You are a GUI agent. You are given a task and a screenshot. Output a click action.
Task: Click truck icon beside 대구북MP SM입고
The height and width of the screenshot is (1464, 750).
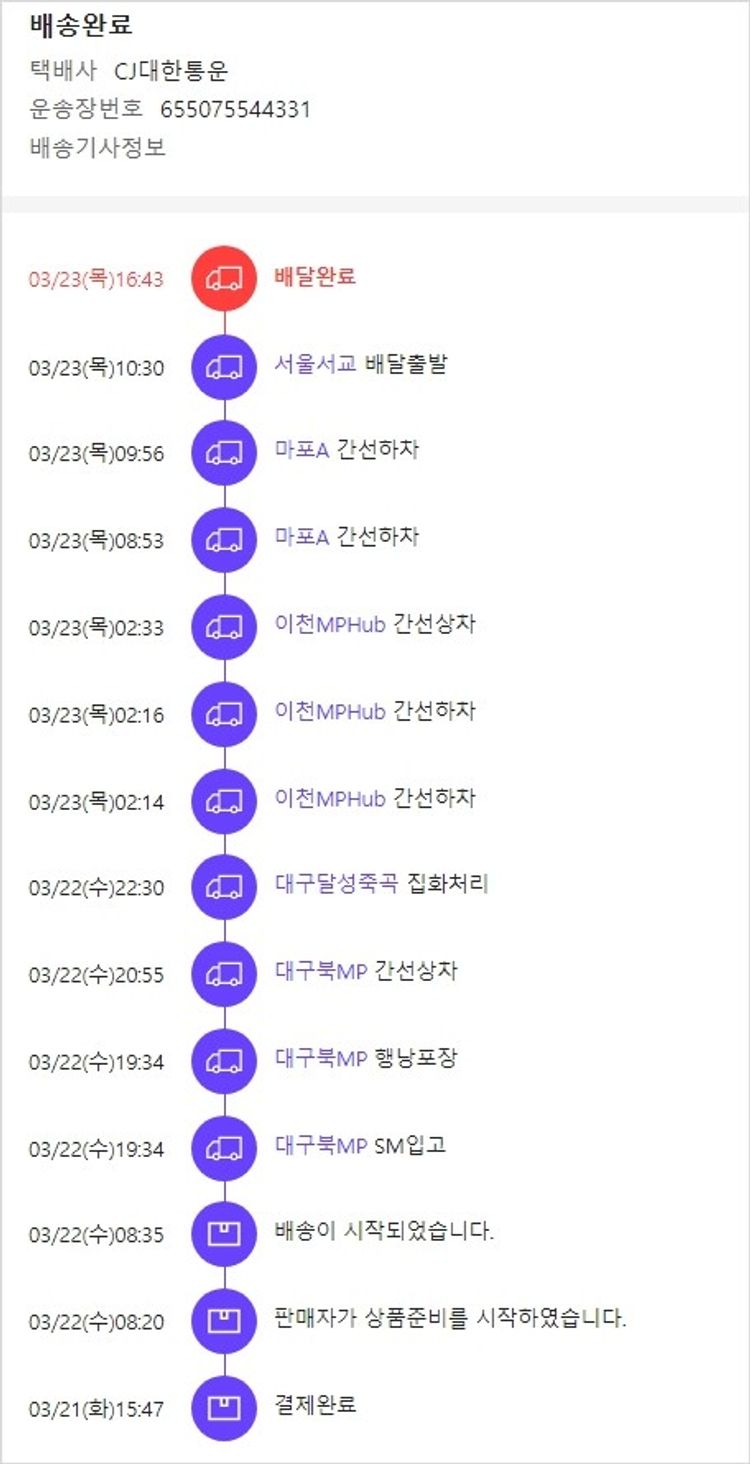tap(224, 1148)
